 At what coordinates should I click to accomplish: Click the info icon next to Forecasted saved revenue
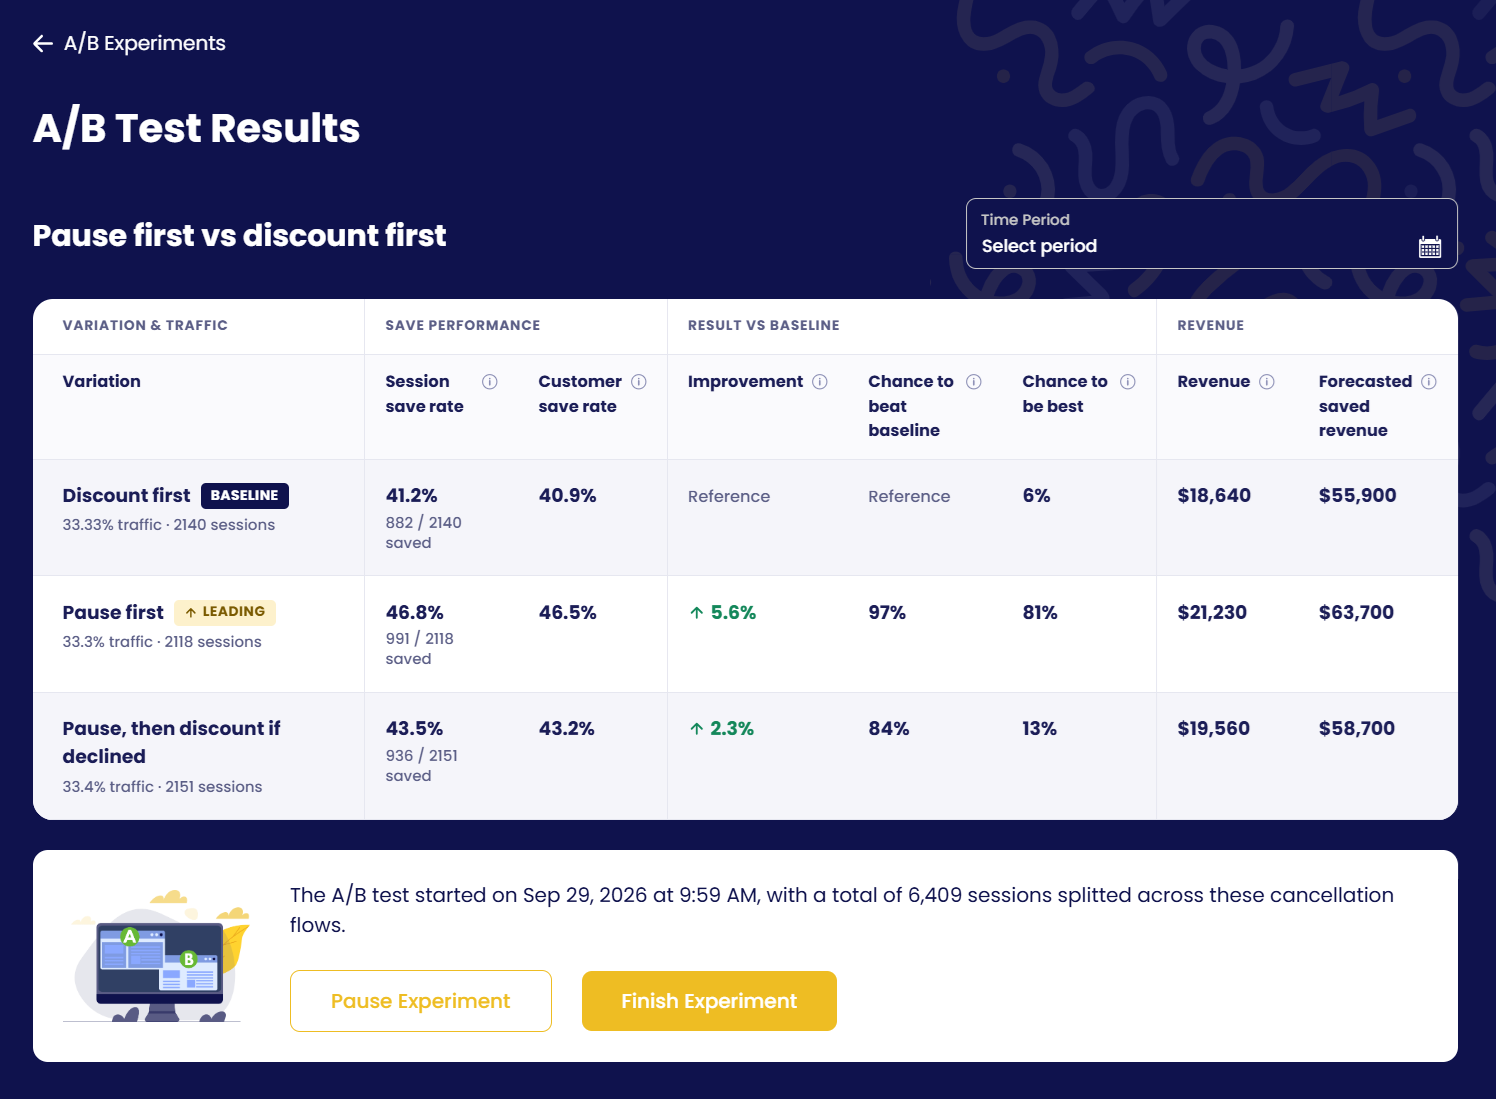[1429, 381]
